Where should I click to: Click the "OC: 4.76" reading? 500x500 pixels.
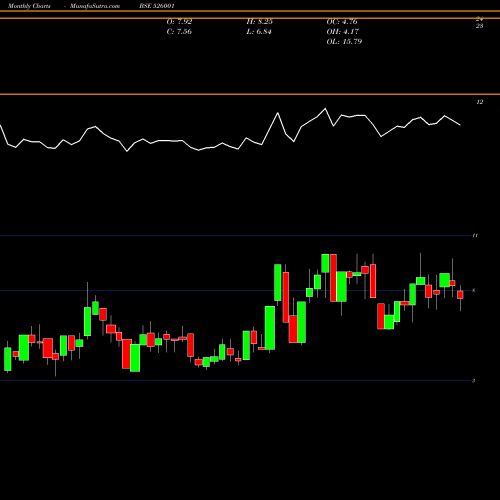[x=342, y=22]
